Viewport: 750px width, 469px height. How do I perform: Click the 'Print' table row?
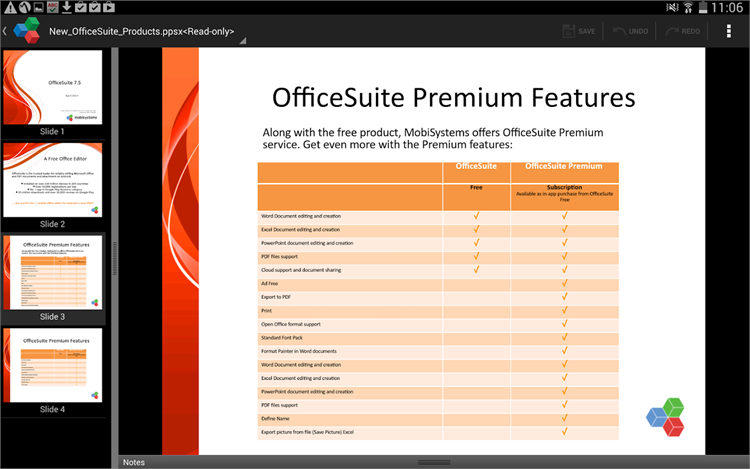[x=438, y=311]
